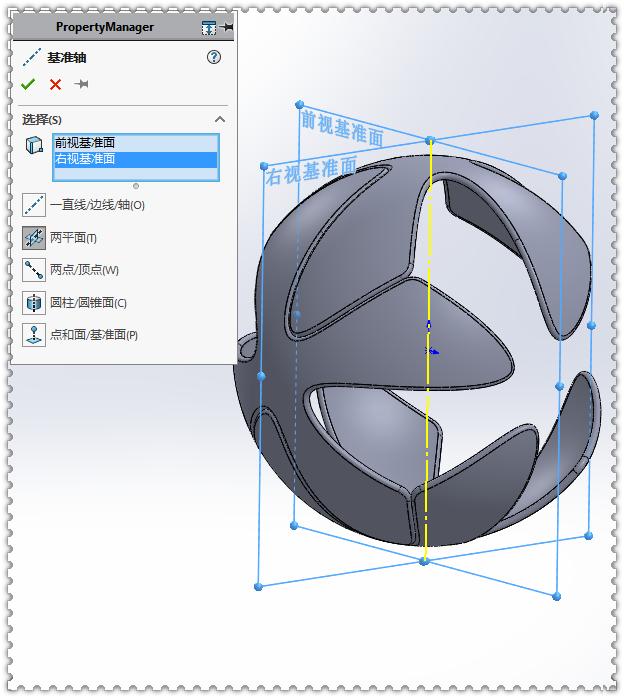Select 右视基准面 in the selection list
The image size is (624, 698).
tap(136, 159)
